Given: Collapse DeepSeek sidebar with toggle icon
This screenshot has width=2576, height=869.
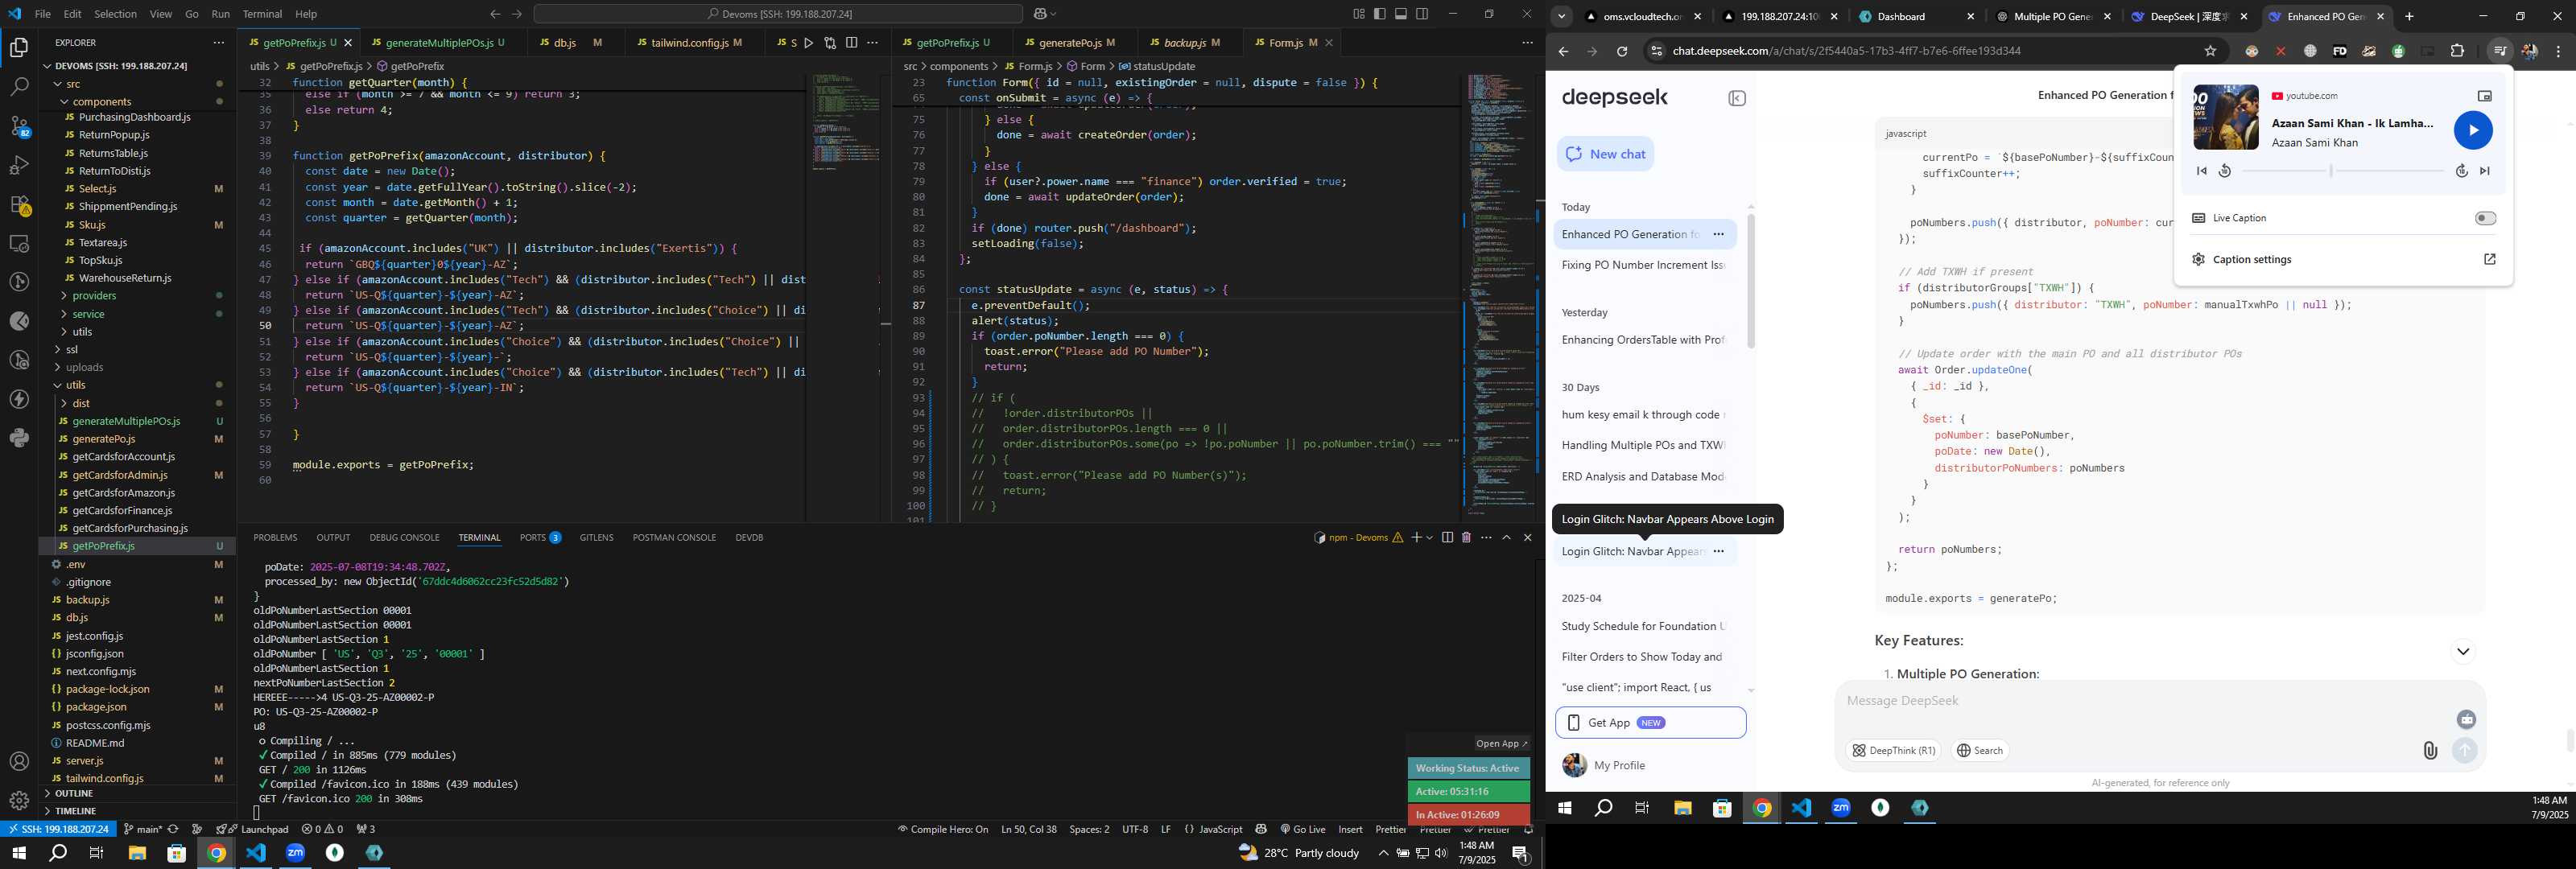Looking at the screenshot, I should 1737,98.
